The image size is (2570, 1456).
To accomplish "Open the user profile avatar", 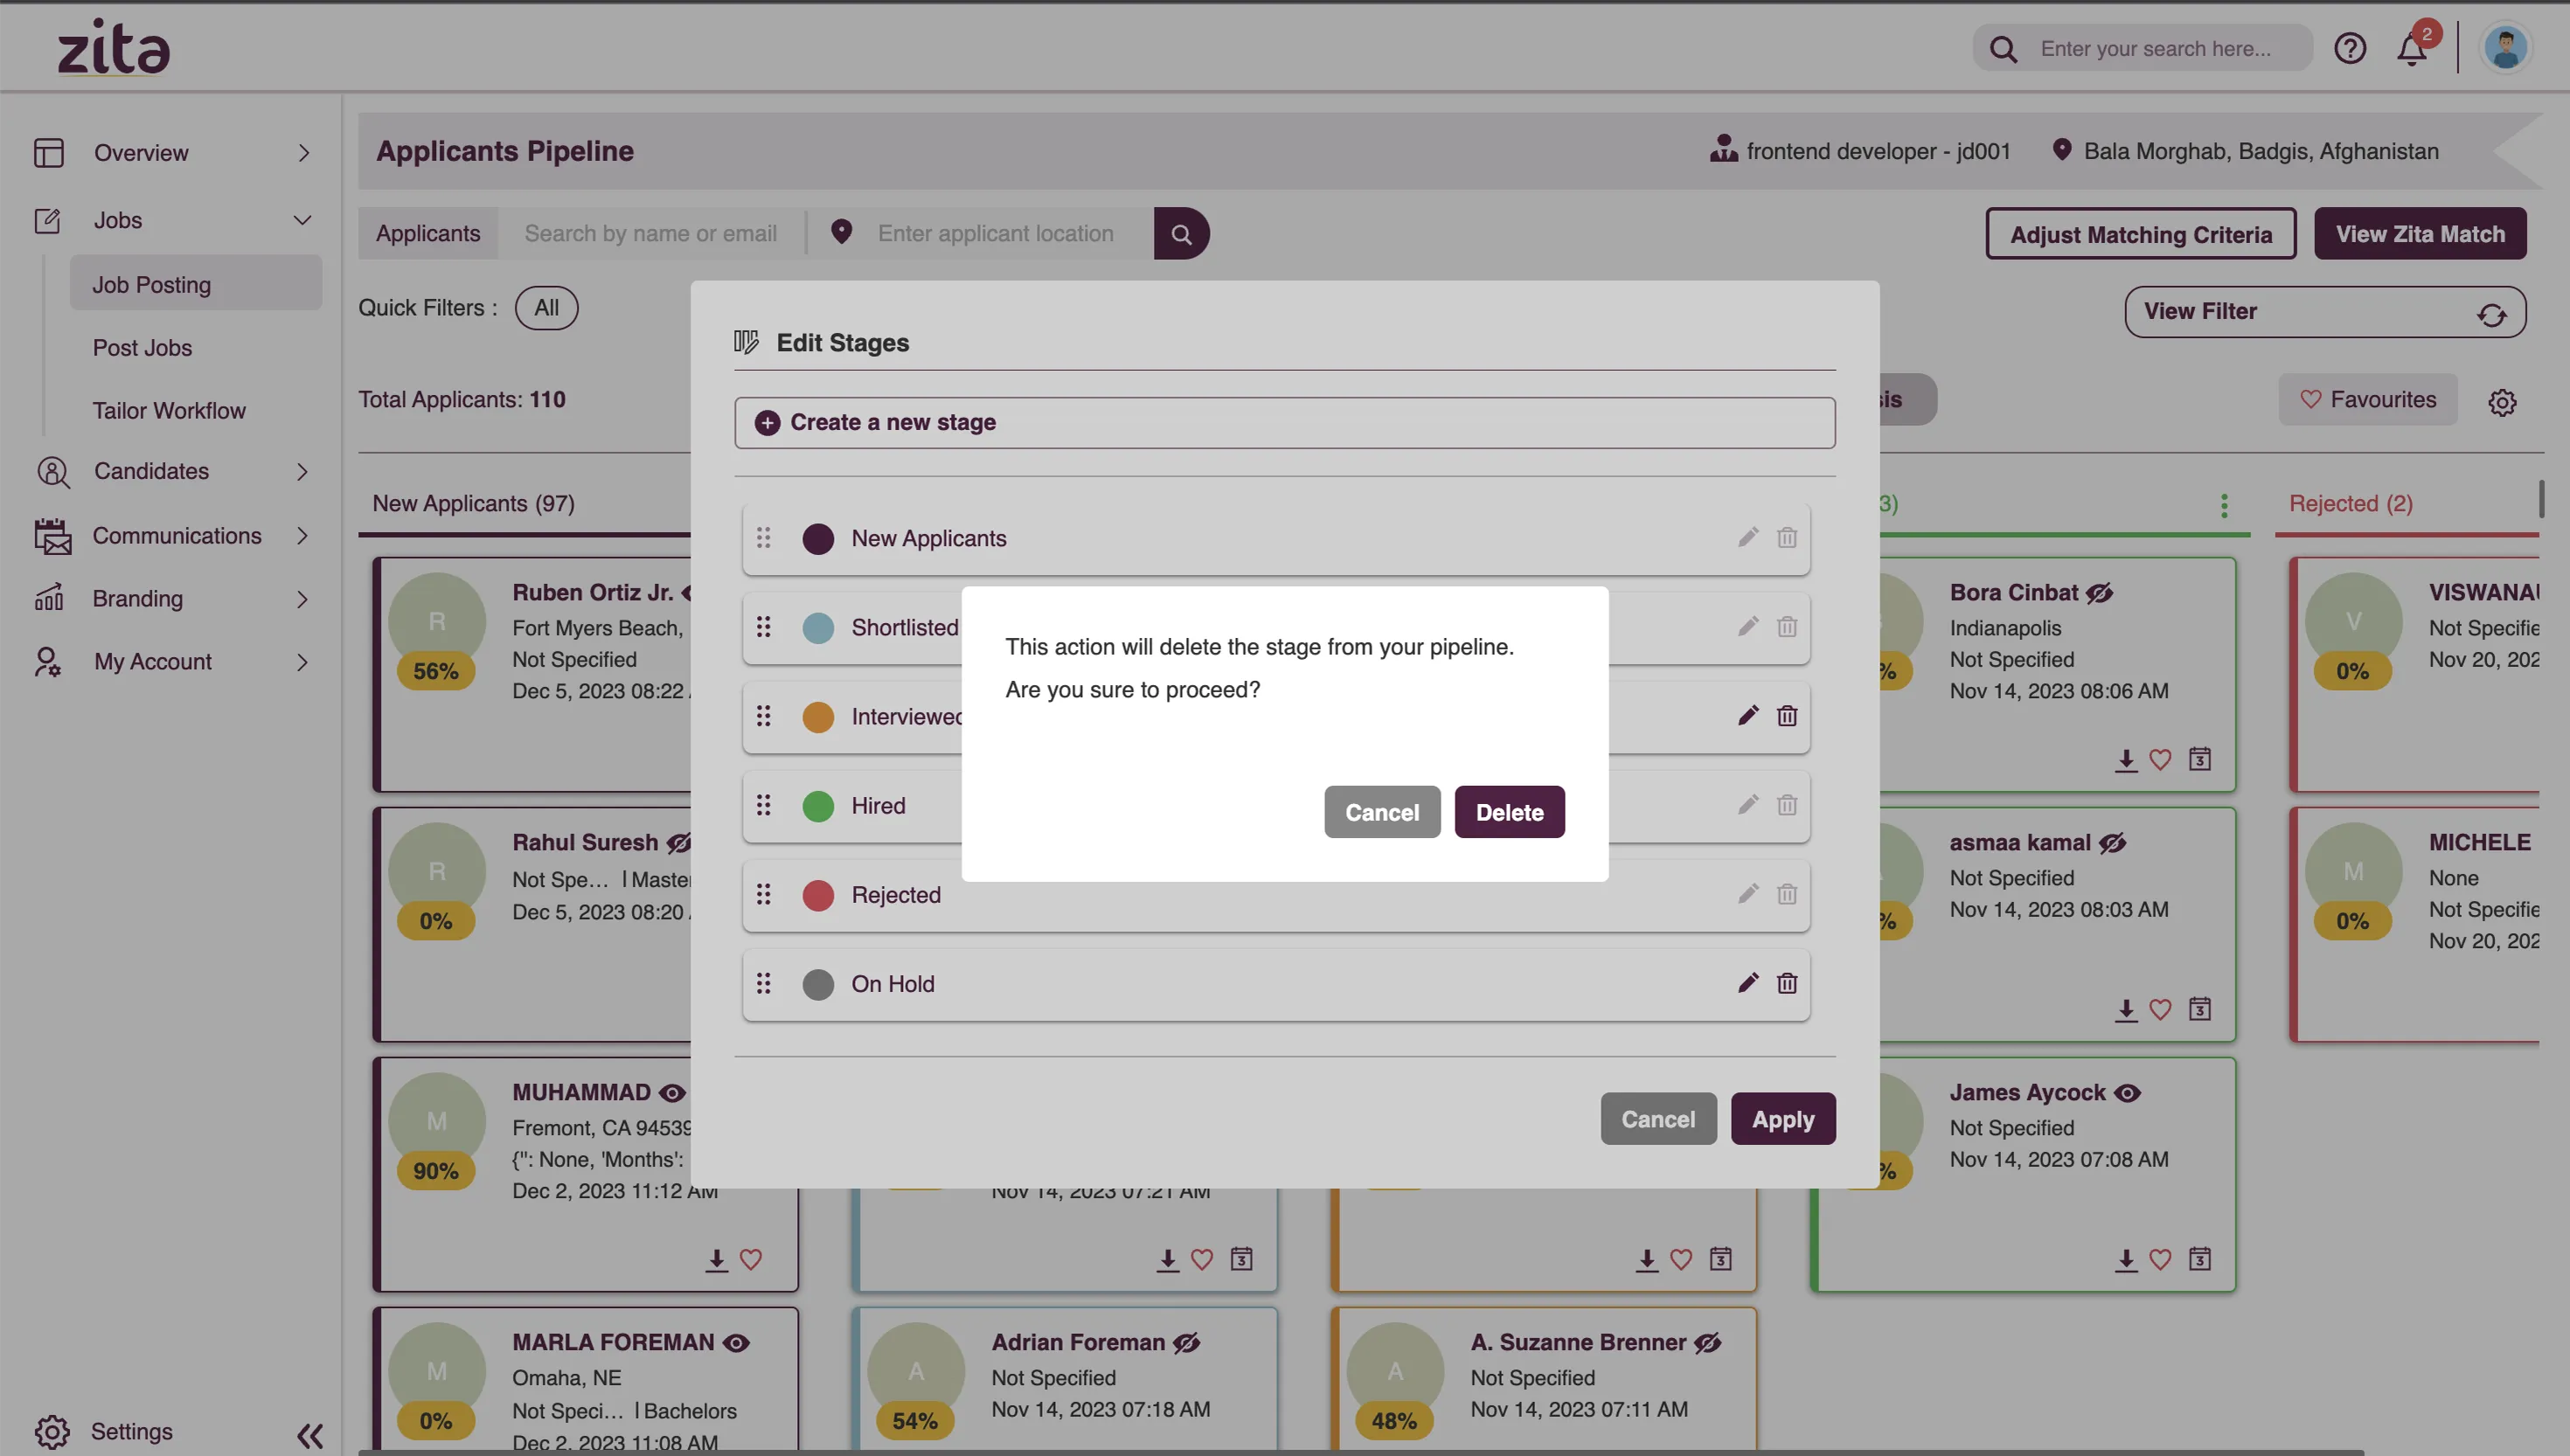I will pos(2505,48).
